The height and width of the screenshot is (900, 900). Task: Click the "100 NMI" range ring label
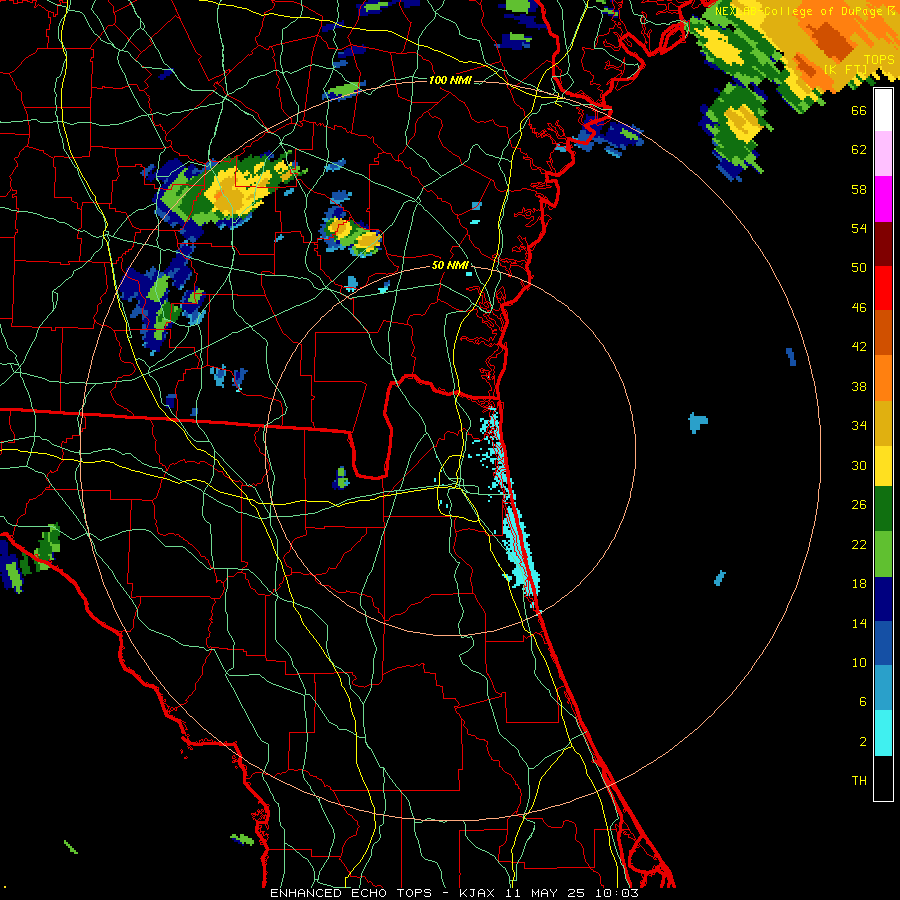(450, 80)
